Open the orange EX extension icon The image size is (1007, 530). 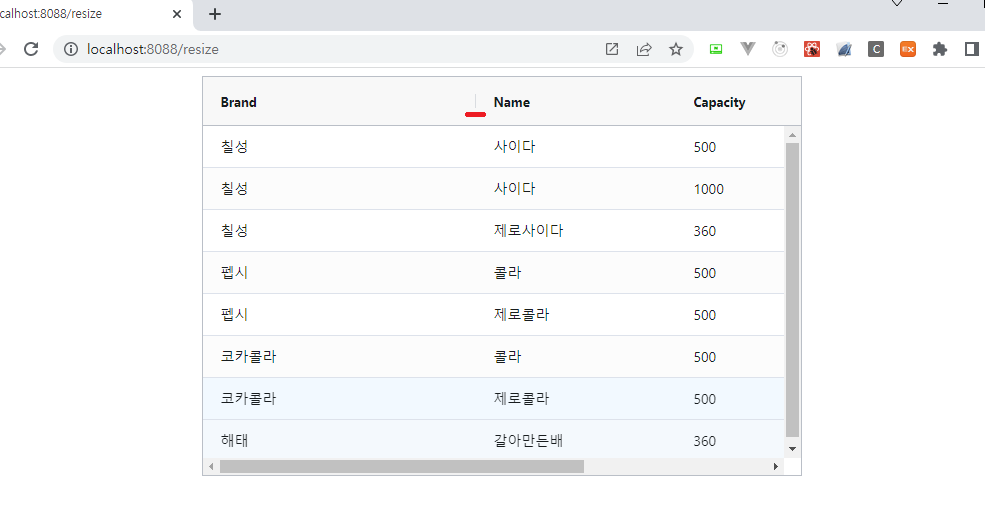907,49
